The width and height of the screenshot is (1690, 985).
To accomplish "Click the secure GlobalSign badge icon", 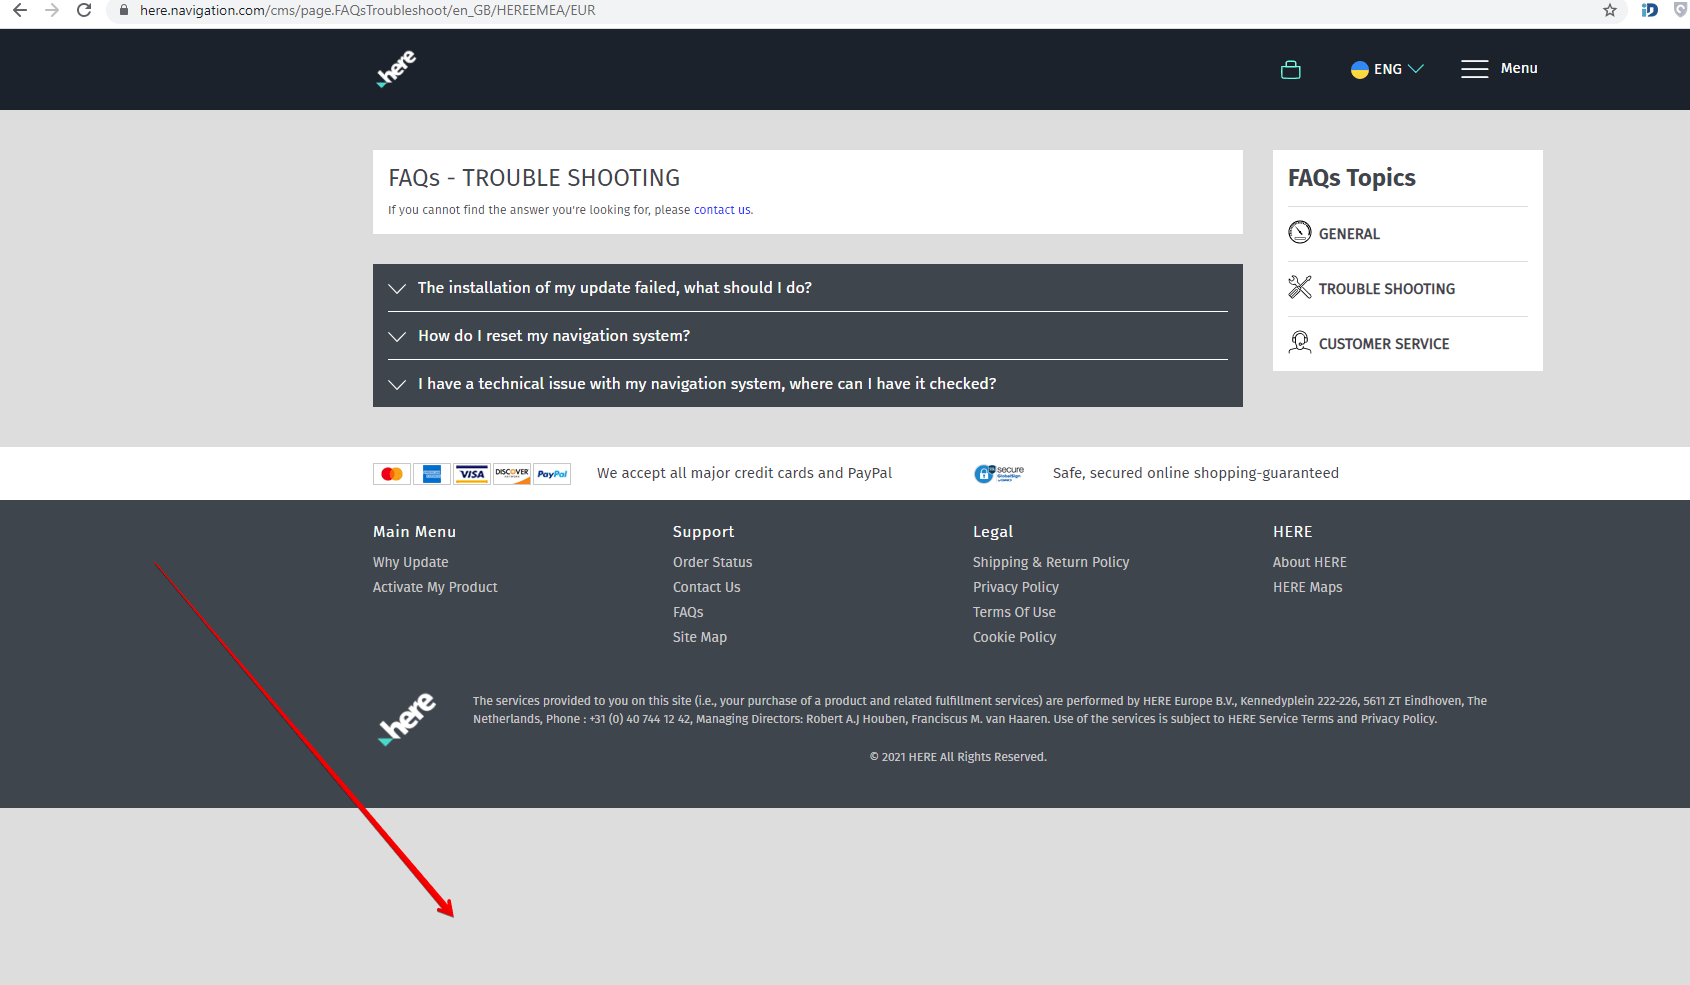I will click(x=999, y=473).
